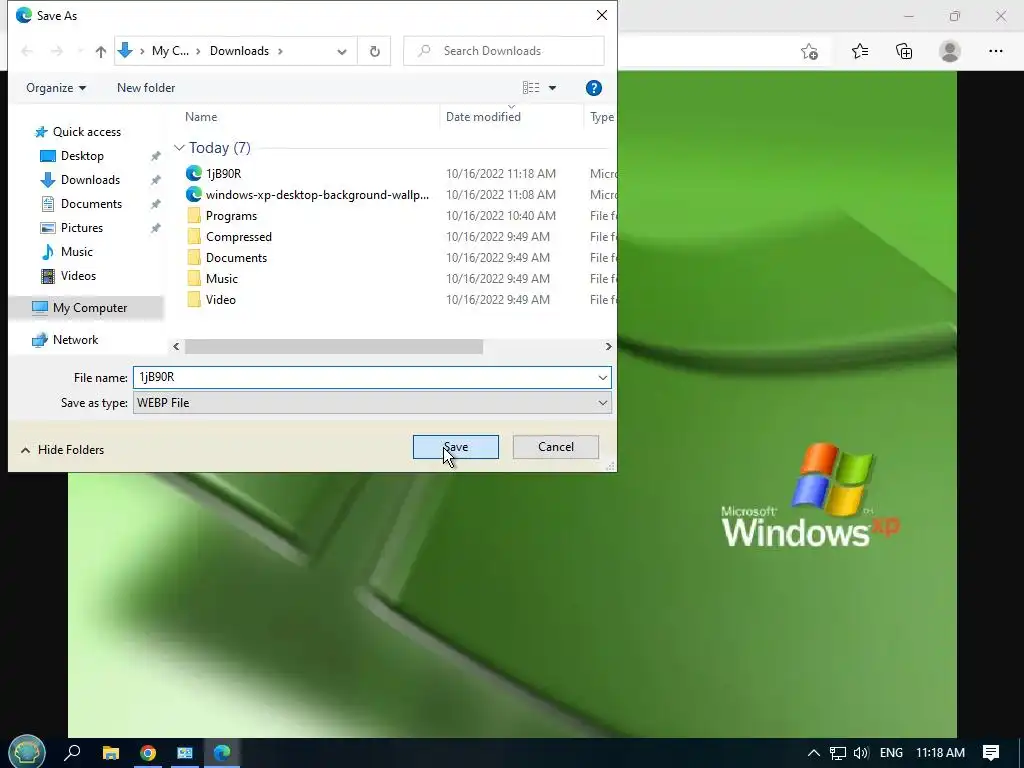Open the Action Center notifications icon
This screenshot has height=768, width=1024.
(x=991, y=753)
